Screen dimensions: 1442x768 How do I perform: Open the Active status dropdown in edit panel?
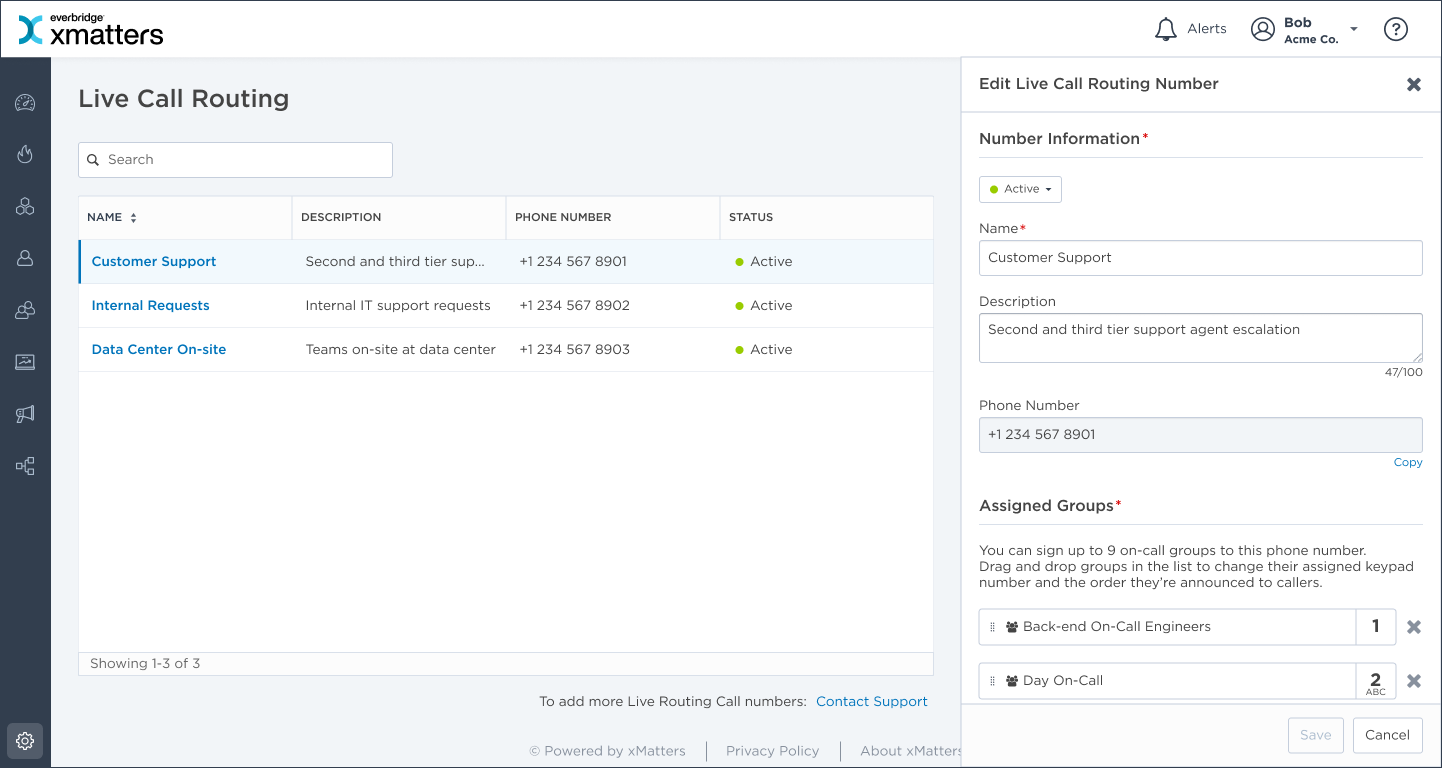click(1020, 189)
